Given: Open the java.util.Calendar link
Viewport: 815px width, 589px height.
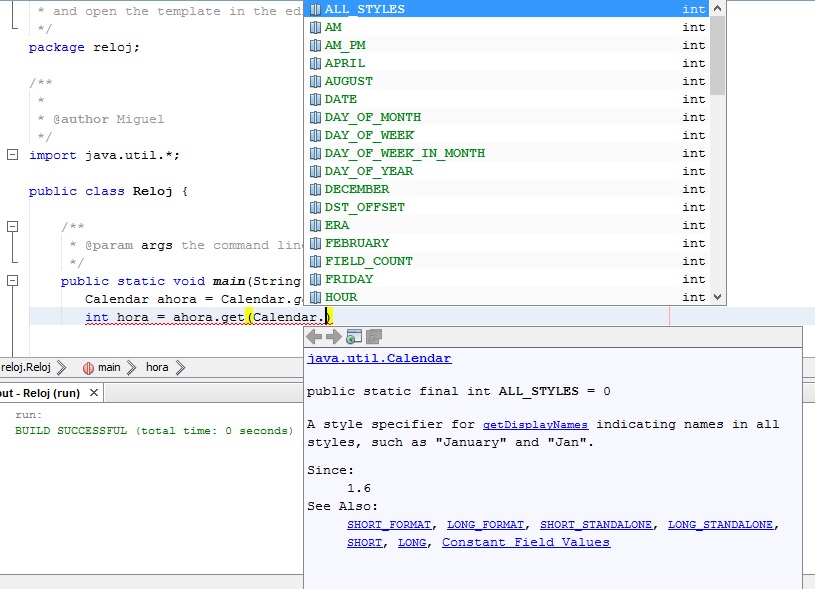Looking at the screenshot, I should [x=379, y=358].
